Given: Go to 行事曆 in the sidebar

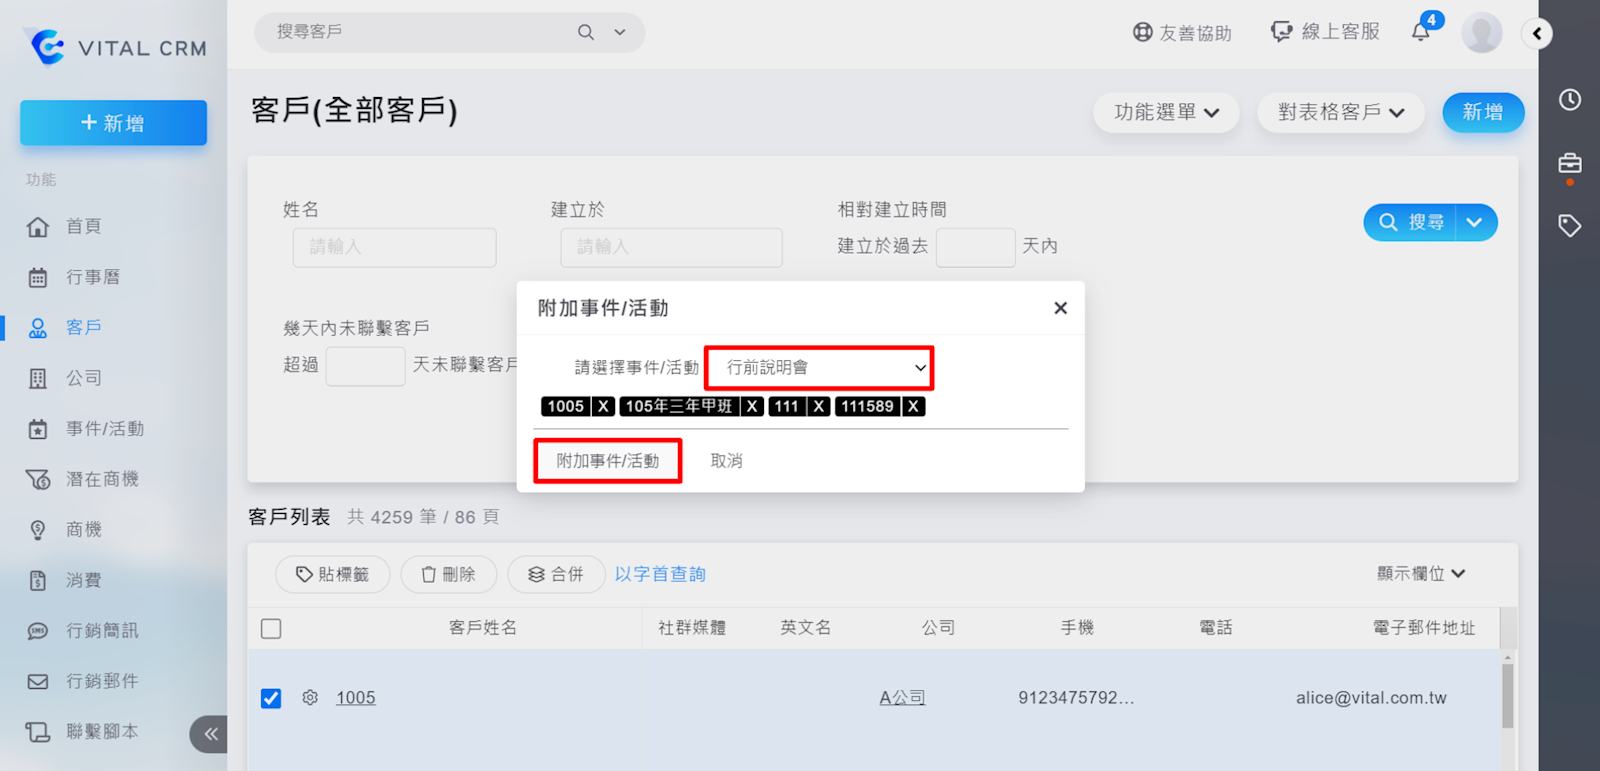Looking at the screenshot, I should click(x=93, y=277).
